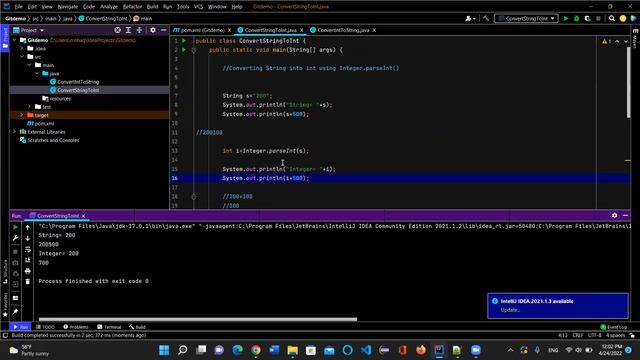Expand the target folder
The height and width of the screenshot is (360, 640).
pos(22,115)
